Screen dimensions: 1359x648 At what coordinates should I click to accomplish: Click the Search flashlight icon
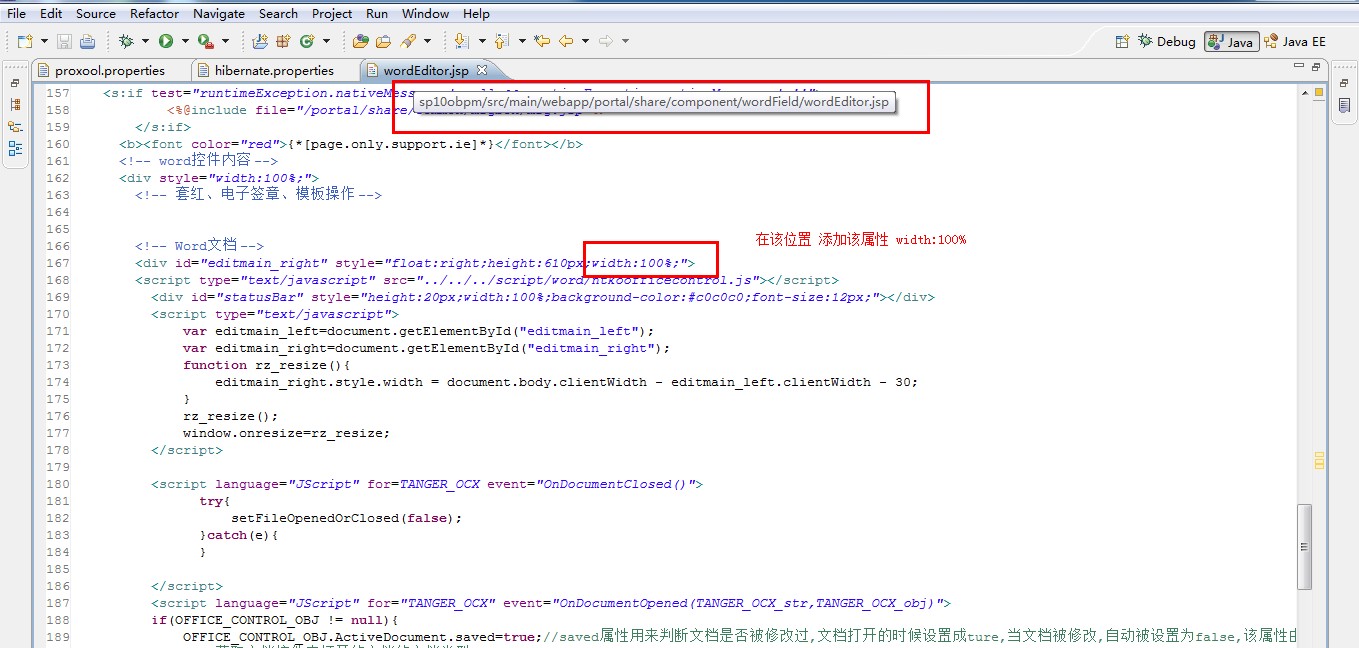click(x=408, y=41)
